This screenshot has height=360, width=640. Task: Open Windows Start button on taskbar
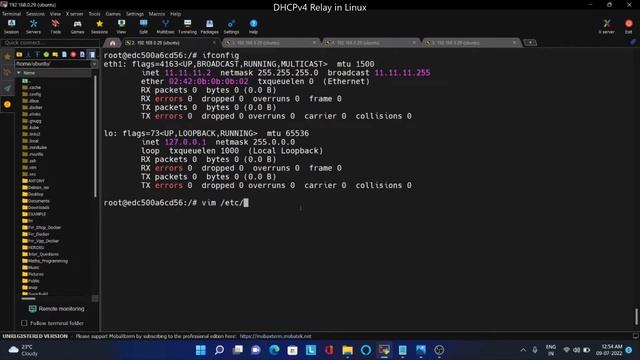click(201, 350)
